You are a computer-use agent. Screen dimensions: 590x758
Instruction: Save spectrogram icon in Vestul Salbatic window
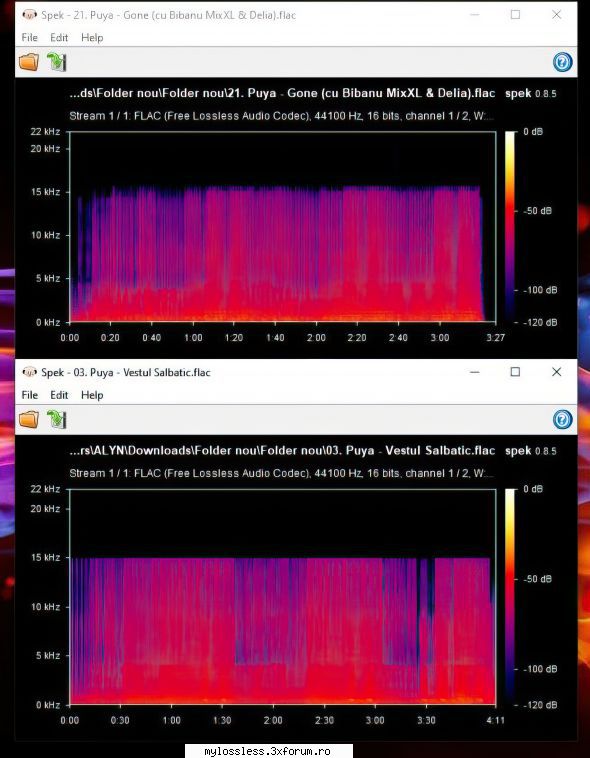[x=57, y=419]
